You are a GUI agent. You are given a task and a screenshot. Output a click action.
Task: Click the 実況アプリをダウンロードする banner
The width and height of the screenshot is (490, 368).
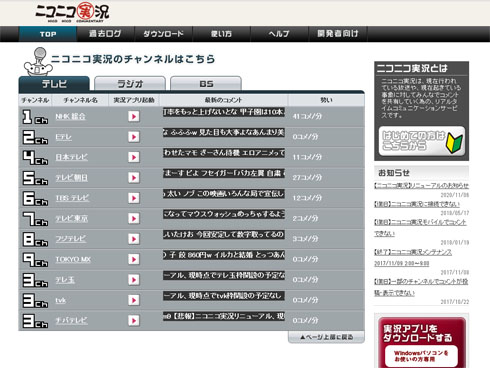pyautogui.click(x=422, y=343)
